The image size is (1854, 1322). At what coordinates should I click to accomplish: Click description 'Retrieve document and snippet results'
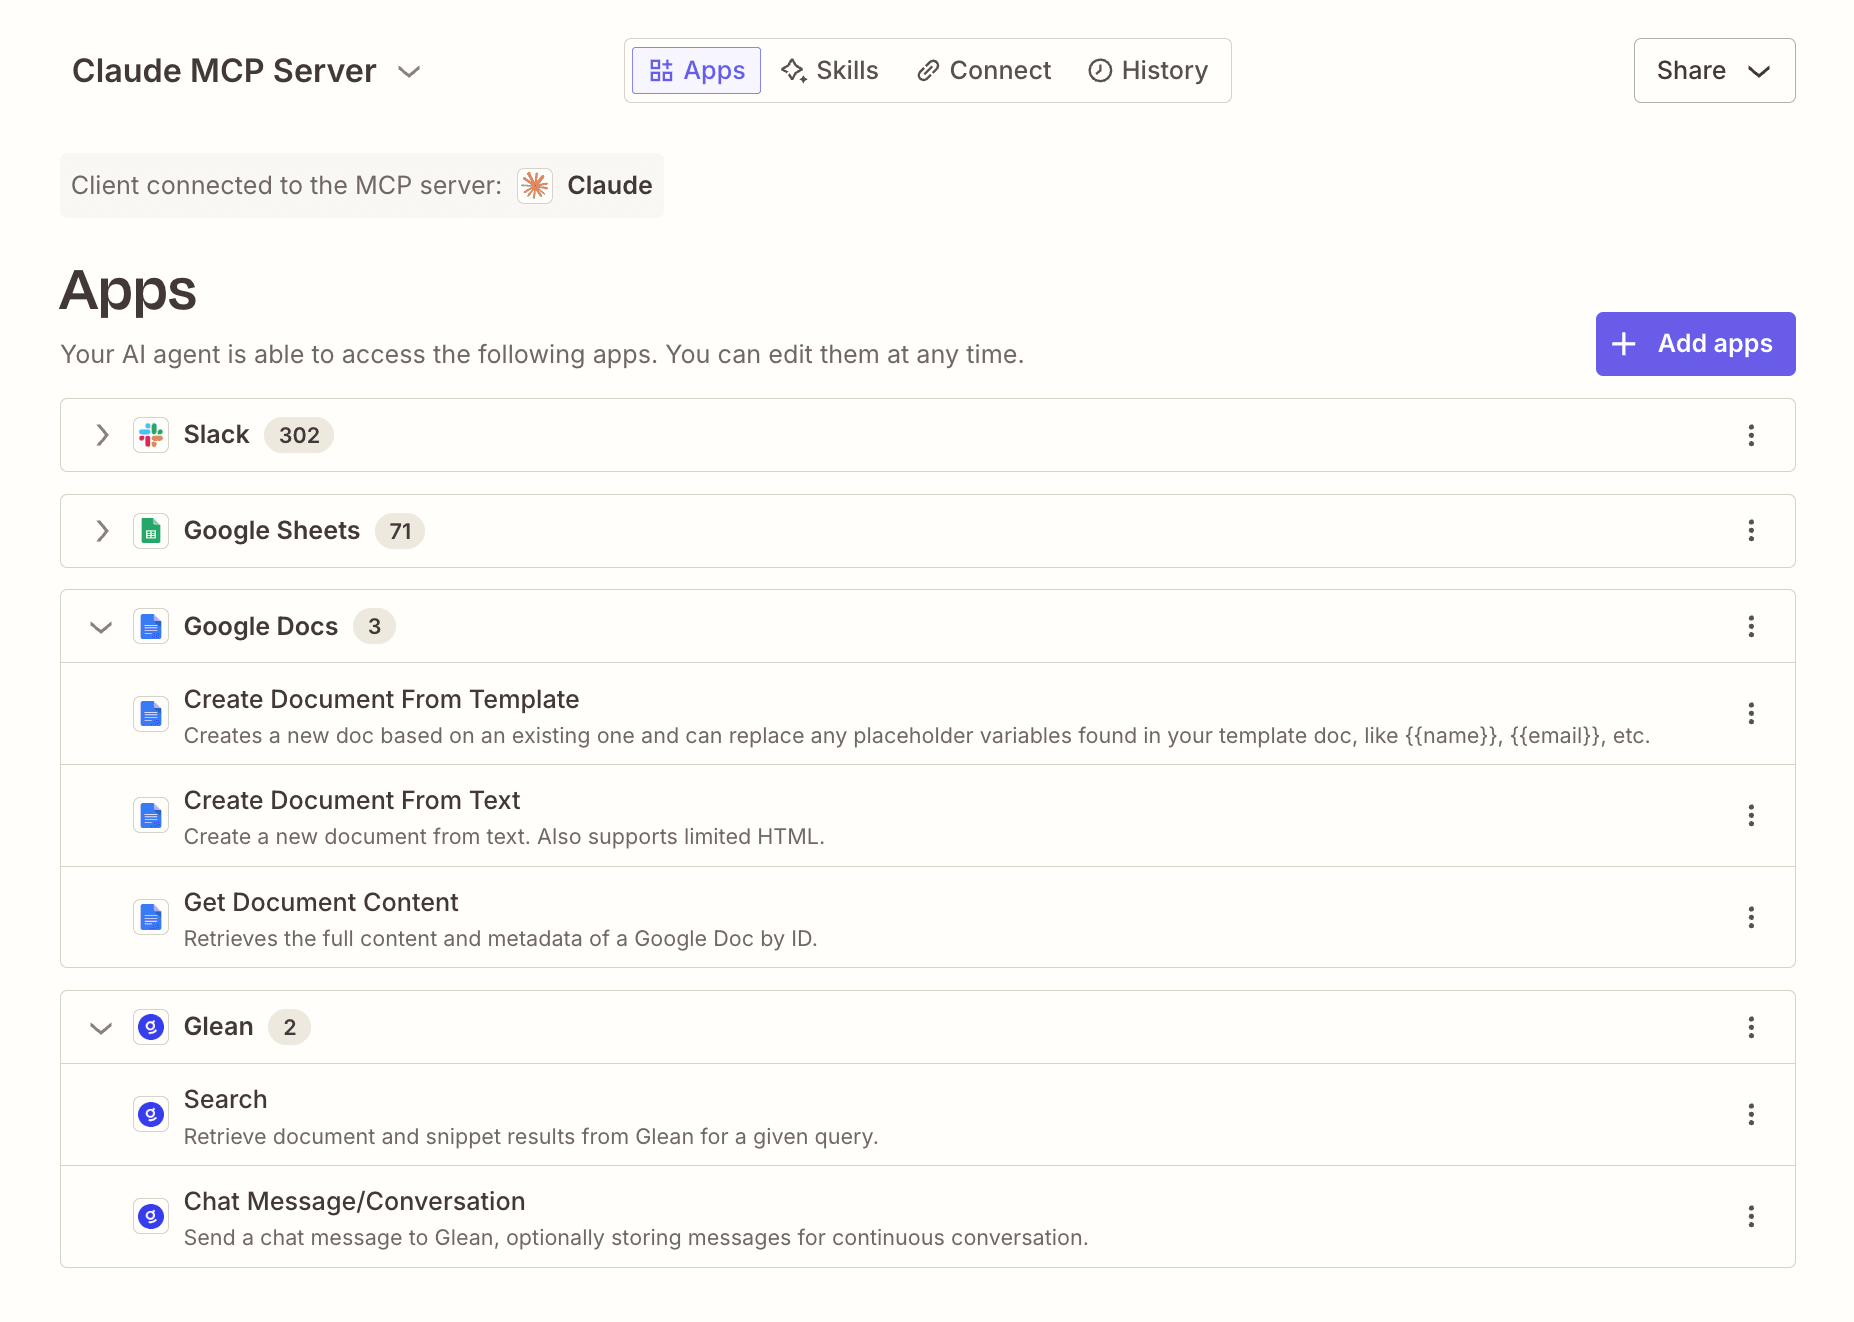pyautogui.click(x=531, y=1136)
